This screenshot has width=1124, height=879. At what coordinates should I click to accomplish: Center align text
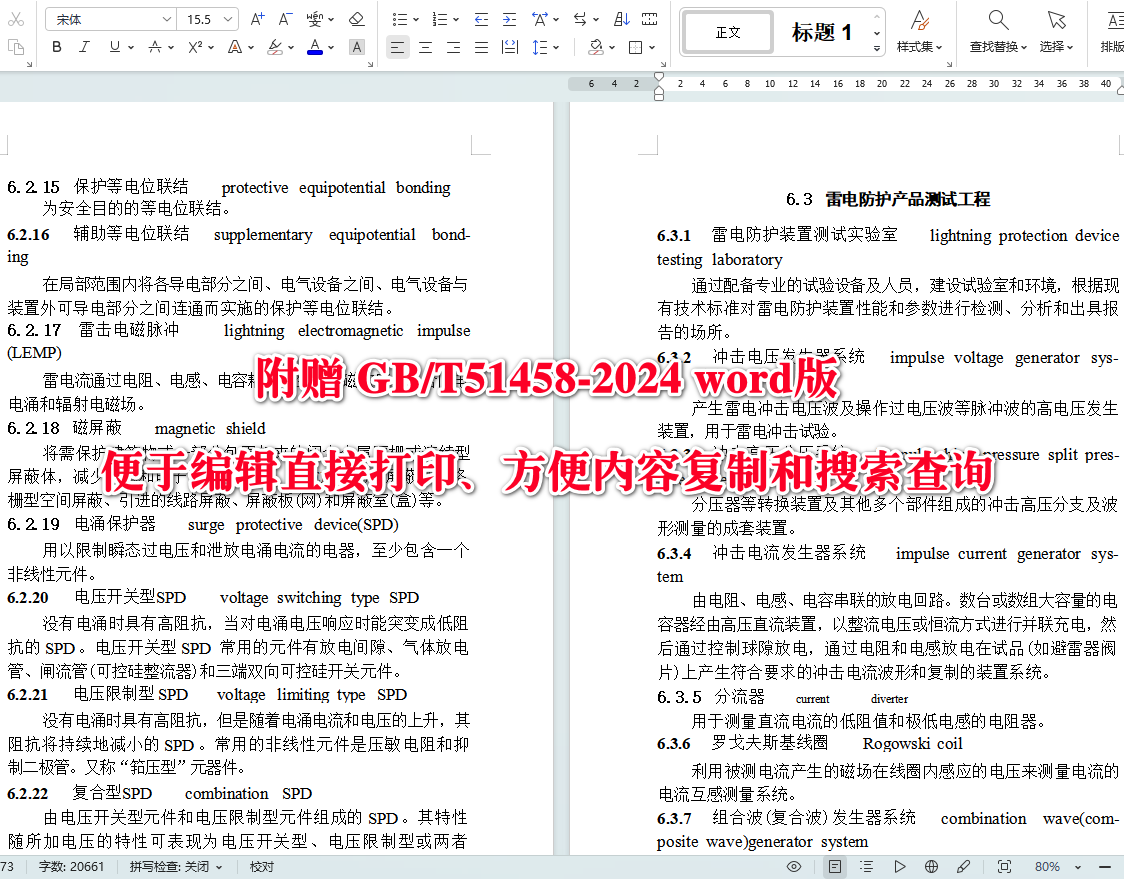425,47
